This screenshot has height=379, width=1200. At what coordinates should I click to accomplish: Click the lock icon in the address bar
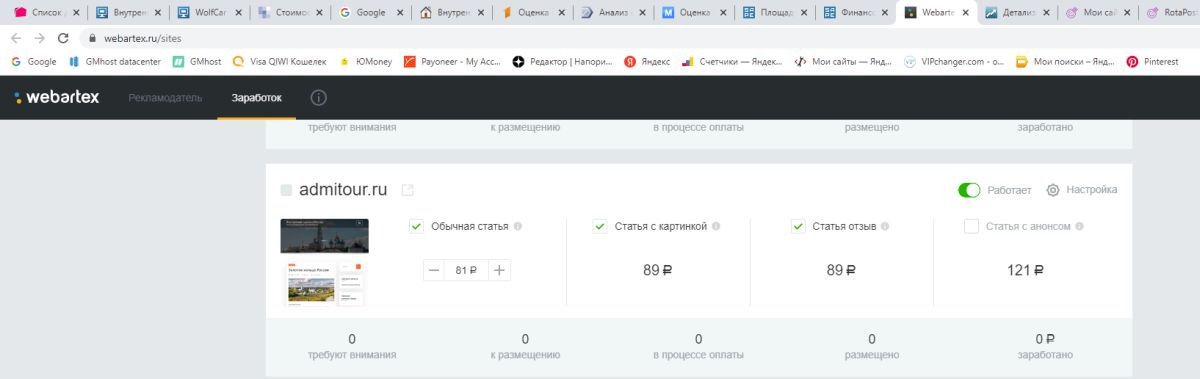click(x=92, y=38)
